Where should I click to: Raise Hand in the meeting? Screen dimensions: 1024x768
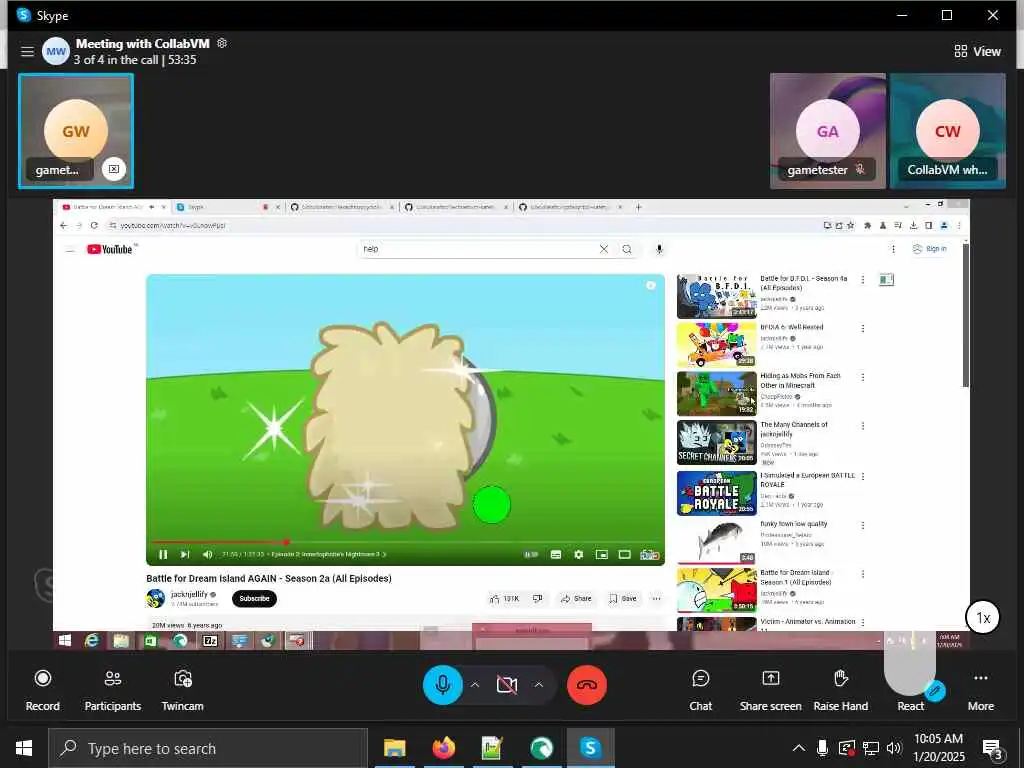coord(840,690)
